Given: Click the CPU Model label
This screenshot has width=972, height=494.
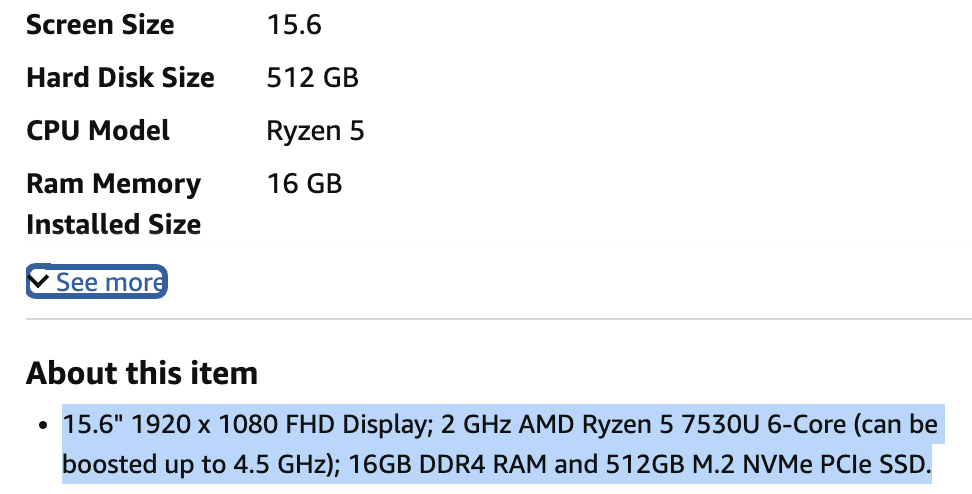Looking at the screenshot, I should pyautogui.click(x=98, y=131).
